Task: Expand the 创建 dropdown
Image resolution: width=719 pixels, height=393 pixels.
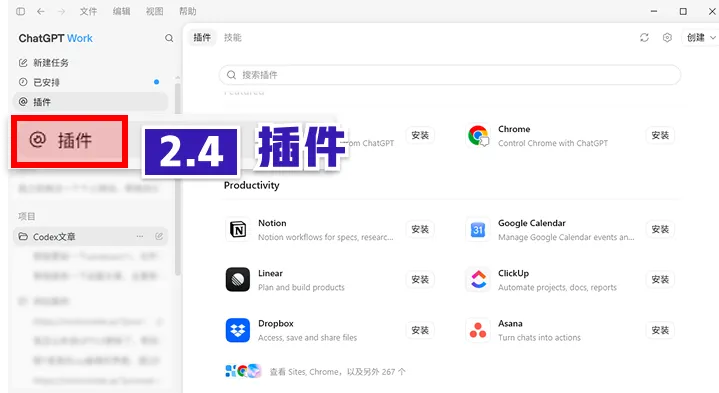Action: [x=701, y=38]
